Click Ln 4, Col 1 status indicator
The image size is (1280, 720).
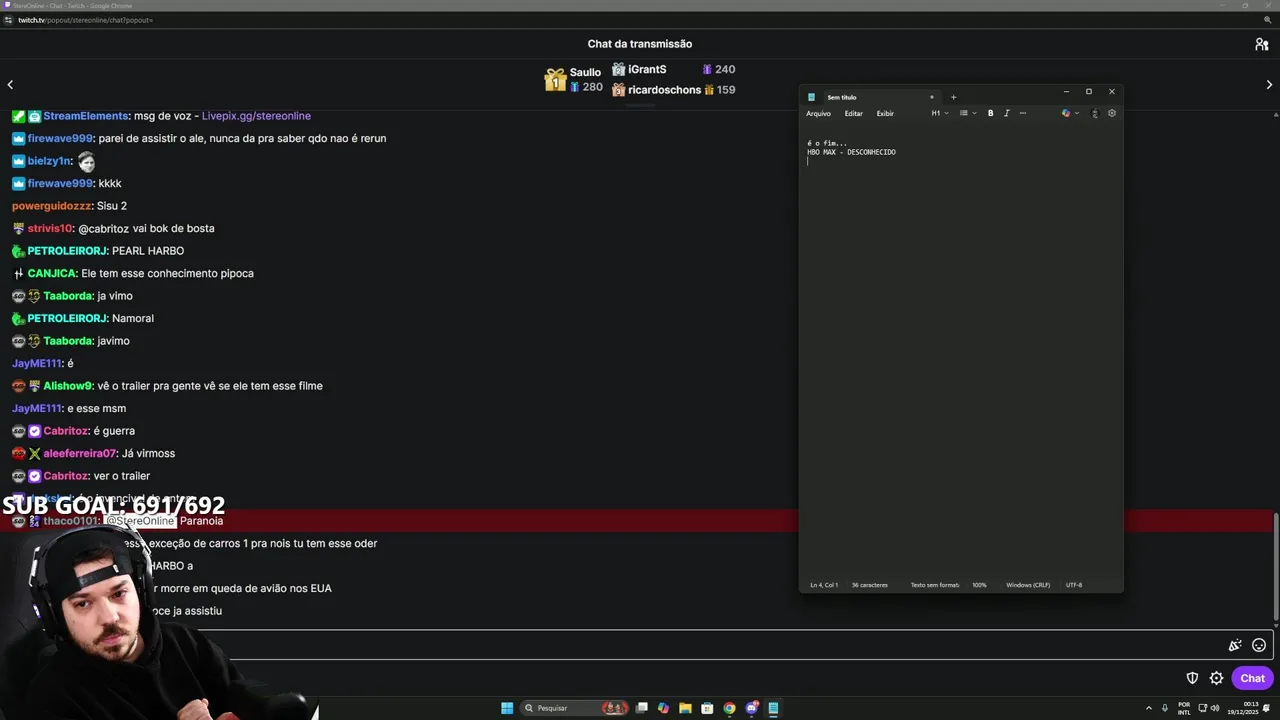coord(824,585)
